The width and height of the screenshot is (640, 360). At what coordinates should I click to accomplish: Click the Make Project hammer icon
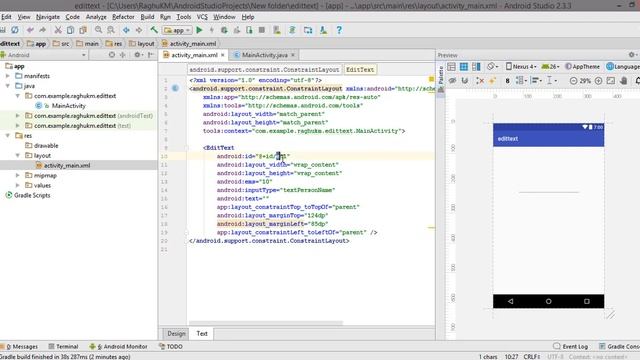[x=154, y=30]
